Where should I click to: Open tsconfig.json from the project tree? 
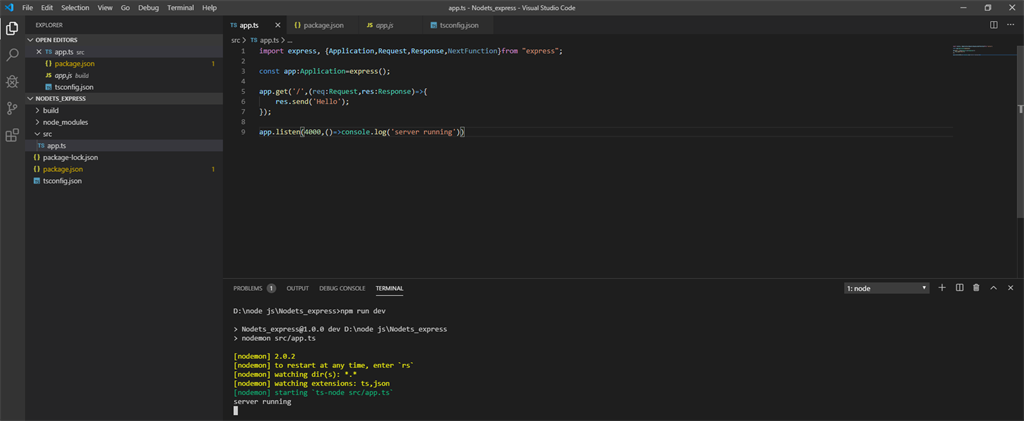click(x=62, y=181)
